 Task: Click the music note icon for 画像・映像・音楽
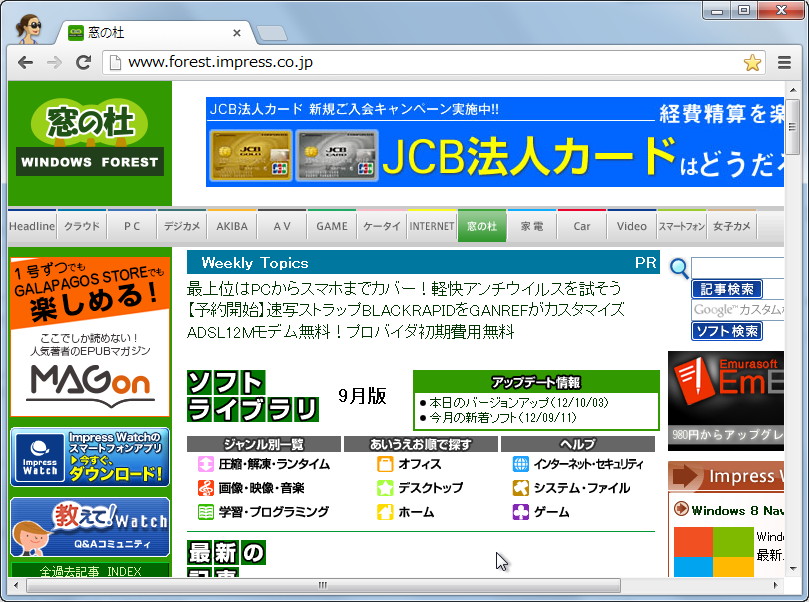point(204,488)
